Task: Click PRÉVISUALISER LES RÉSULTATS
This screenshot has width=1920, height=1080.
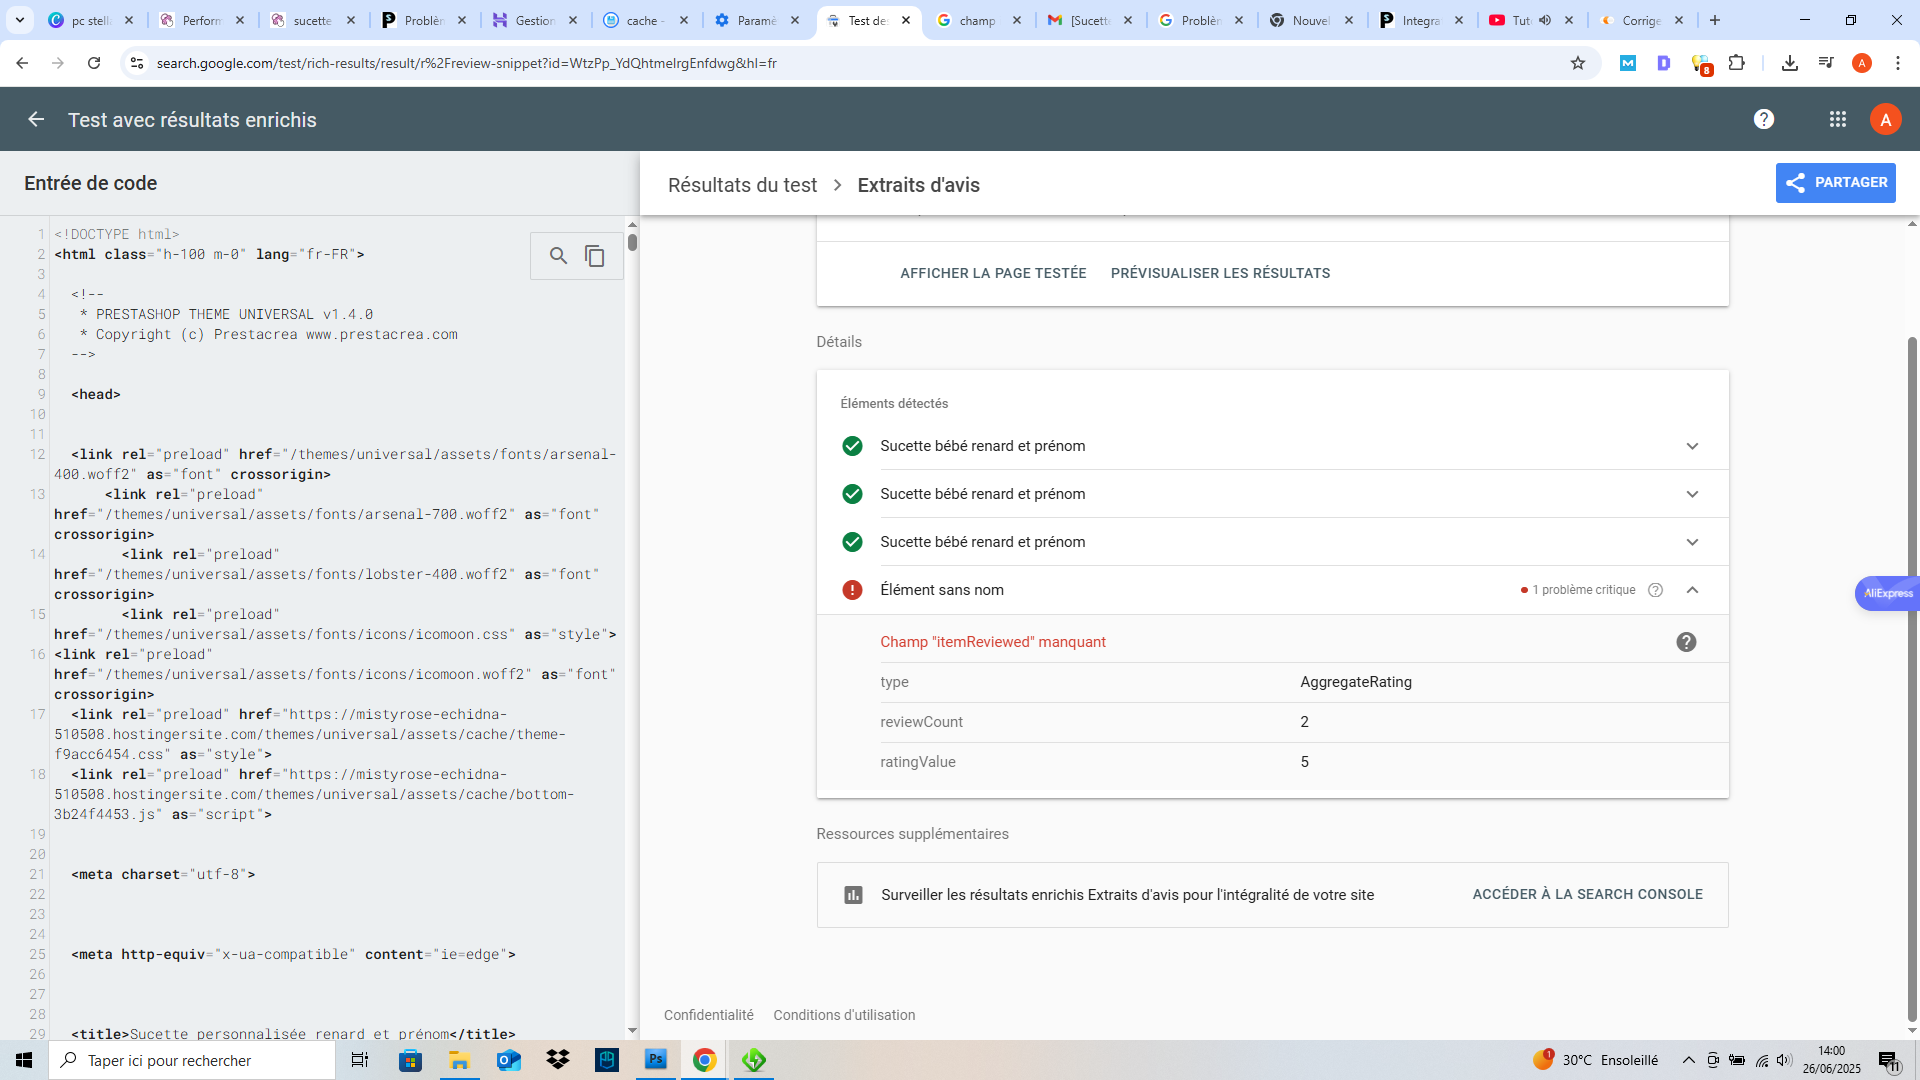Action: (1220, 273)
